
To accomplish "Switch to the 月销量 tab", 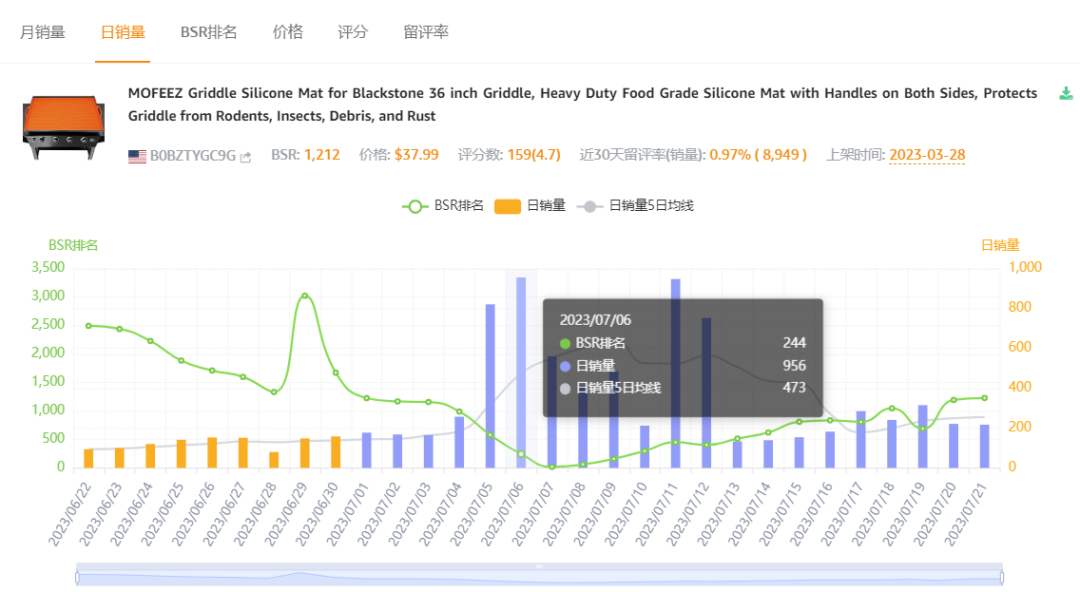I will 43,32.
